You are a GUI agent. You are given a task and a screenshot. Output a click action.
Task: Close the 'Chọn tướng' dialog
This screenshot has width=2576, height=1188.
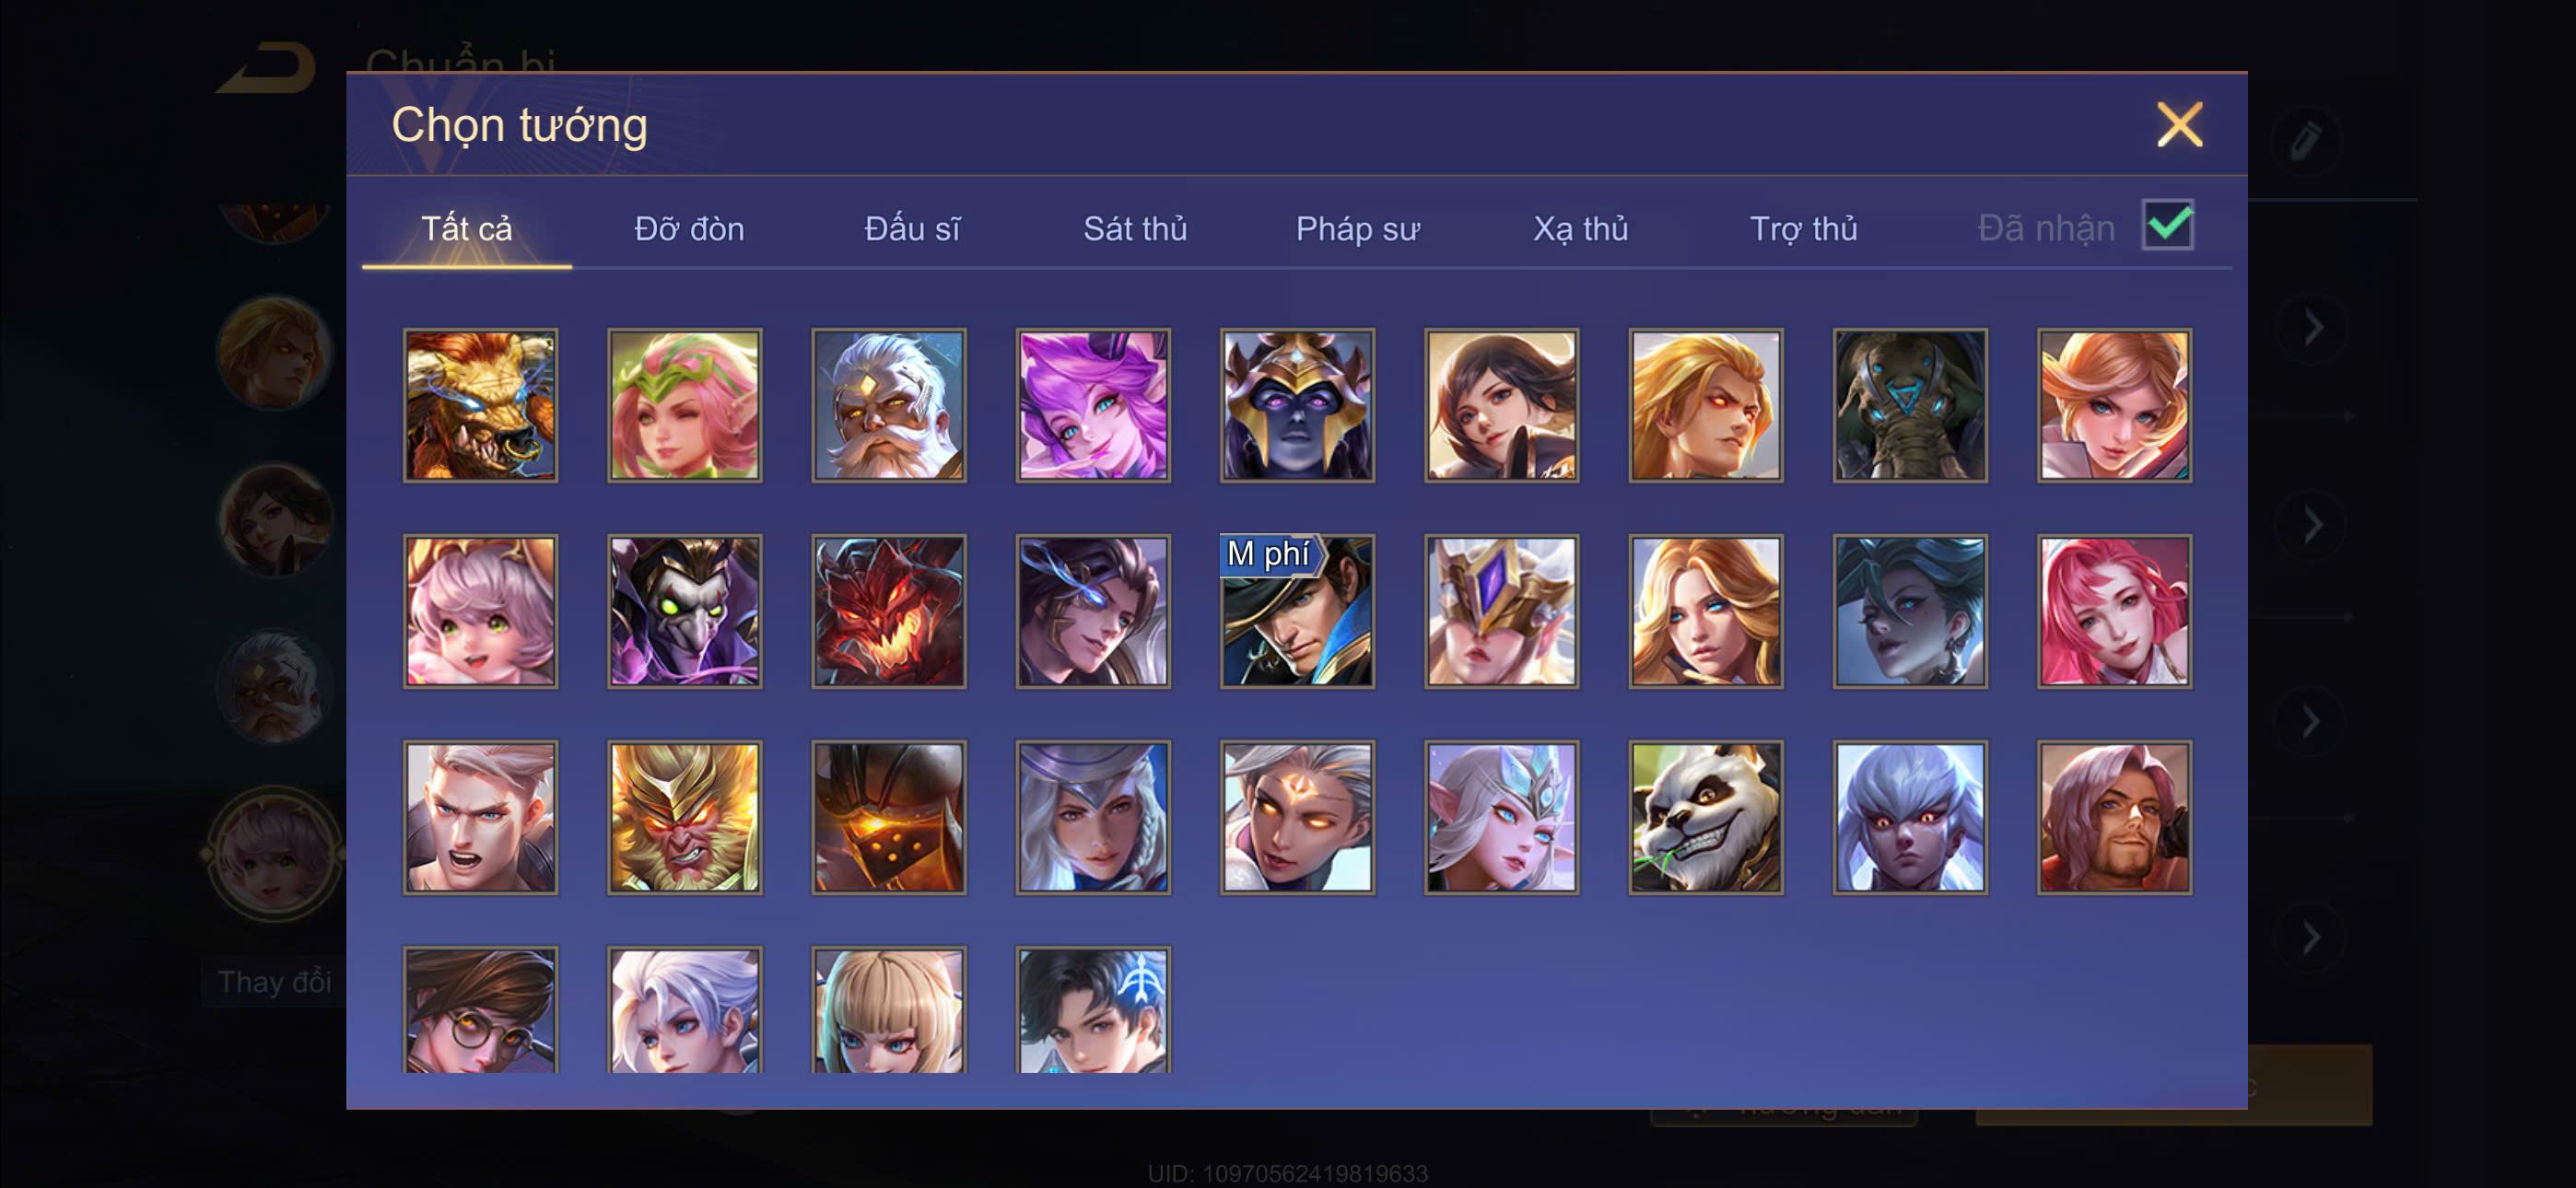pos(2179,125)
